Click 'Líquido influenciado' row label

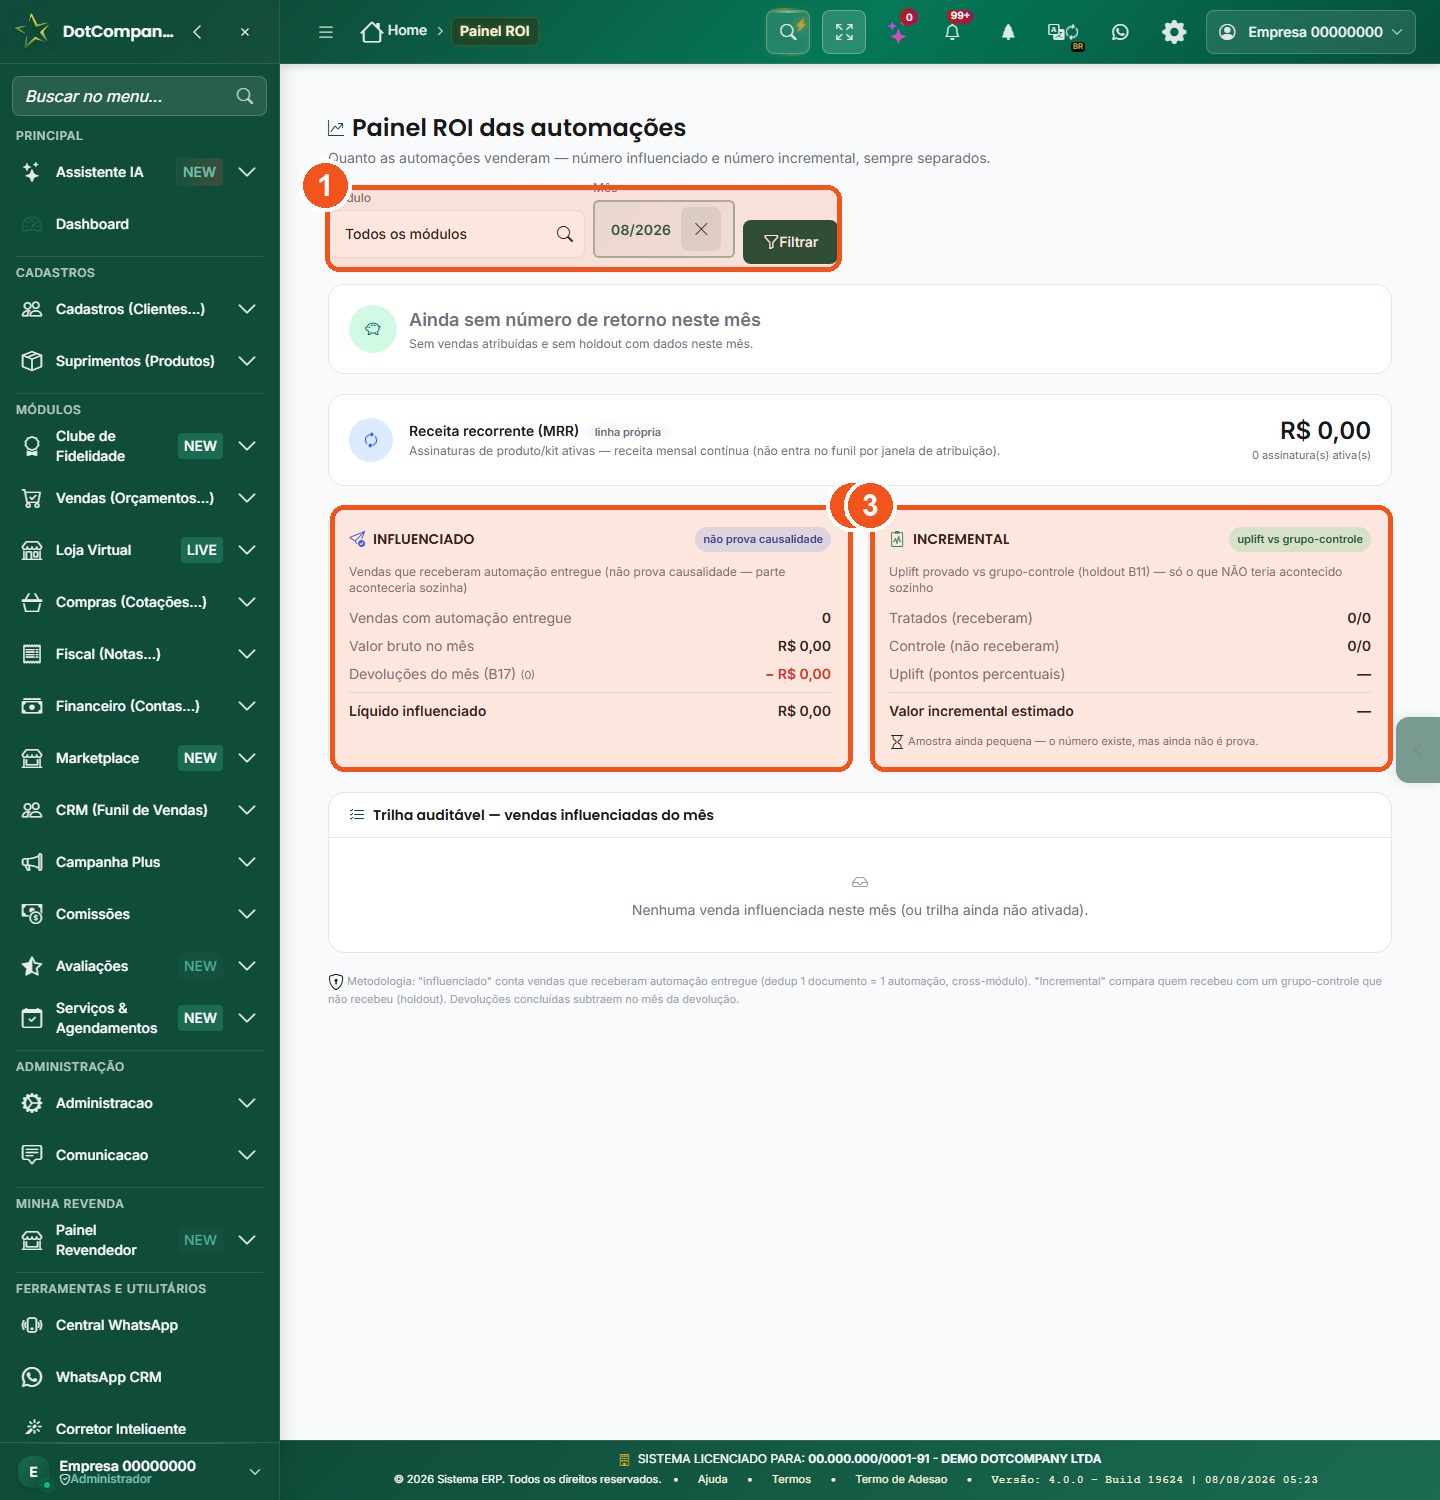click(418, 711)
